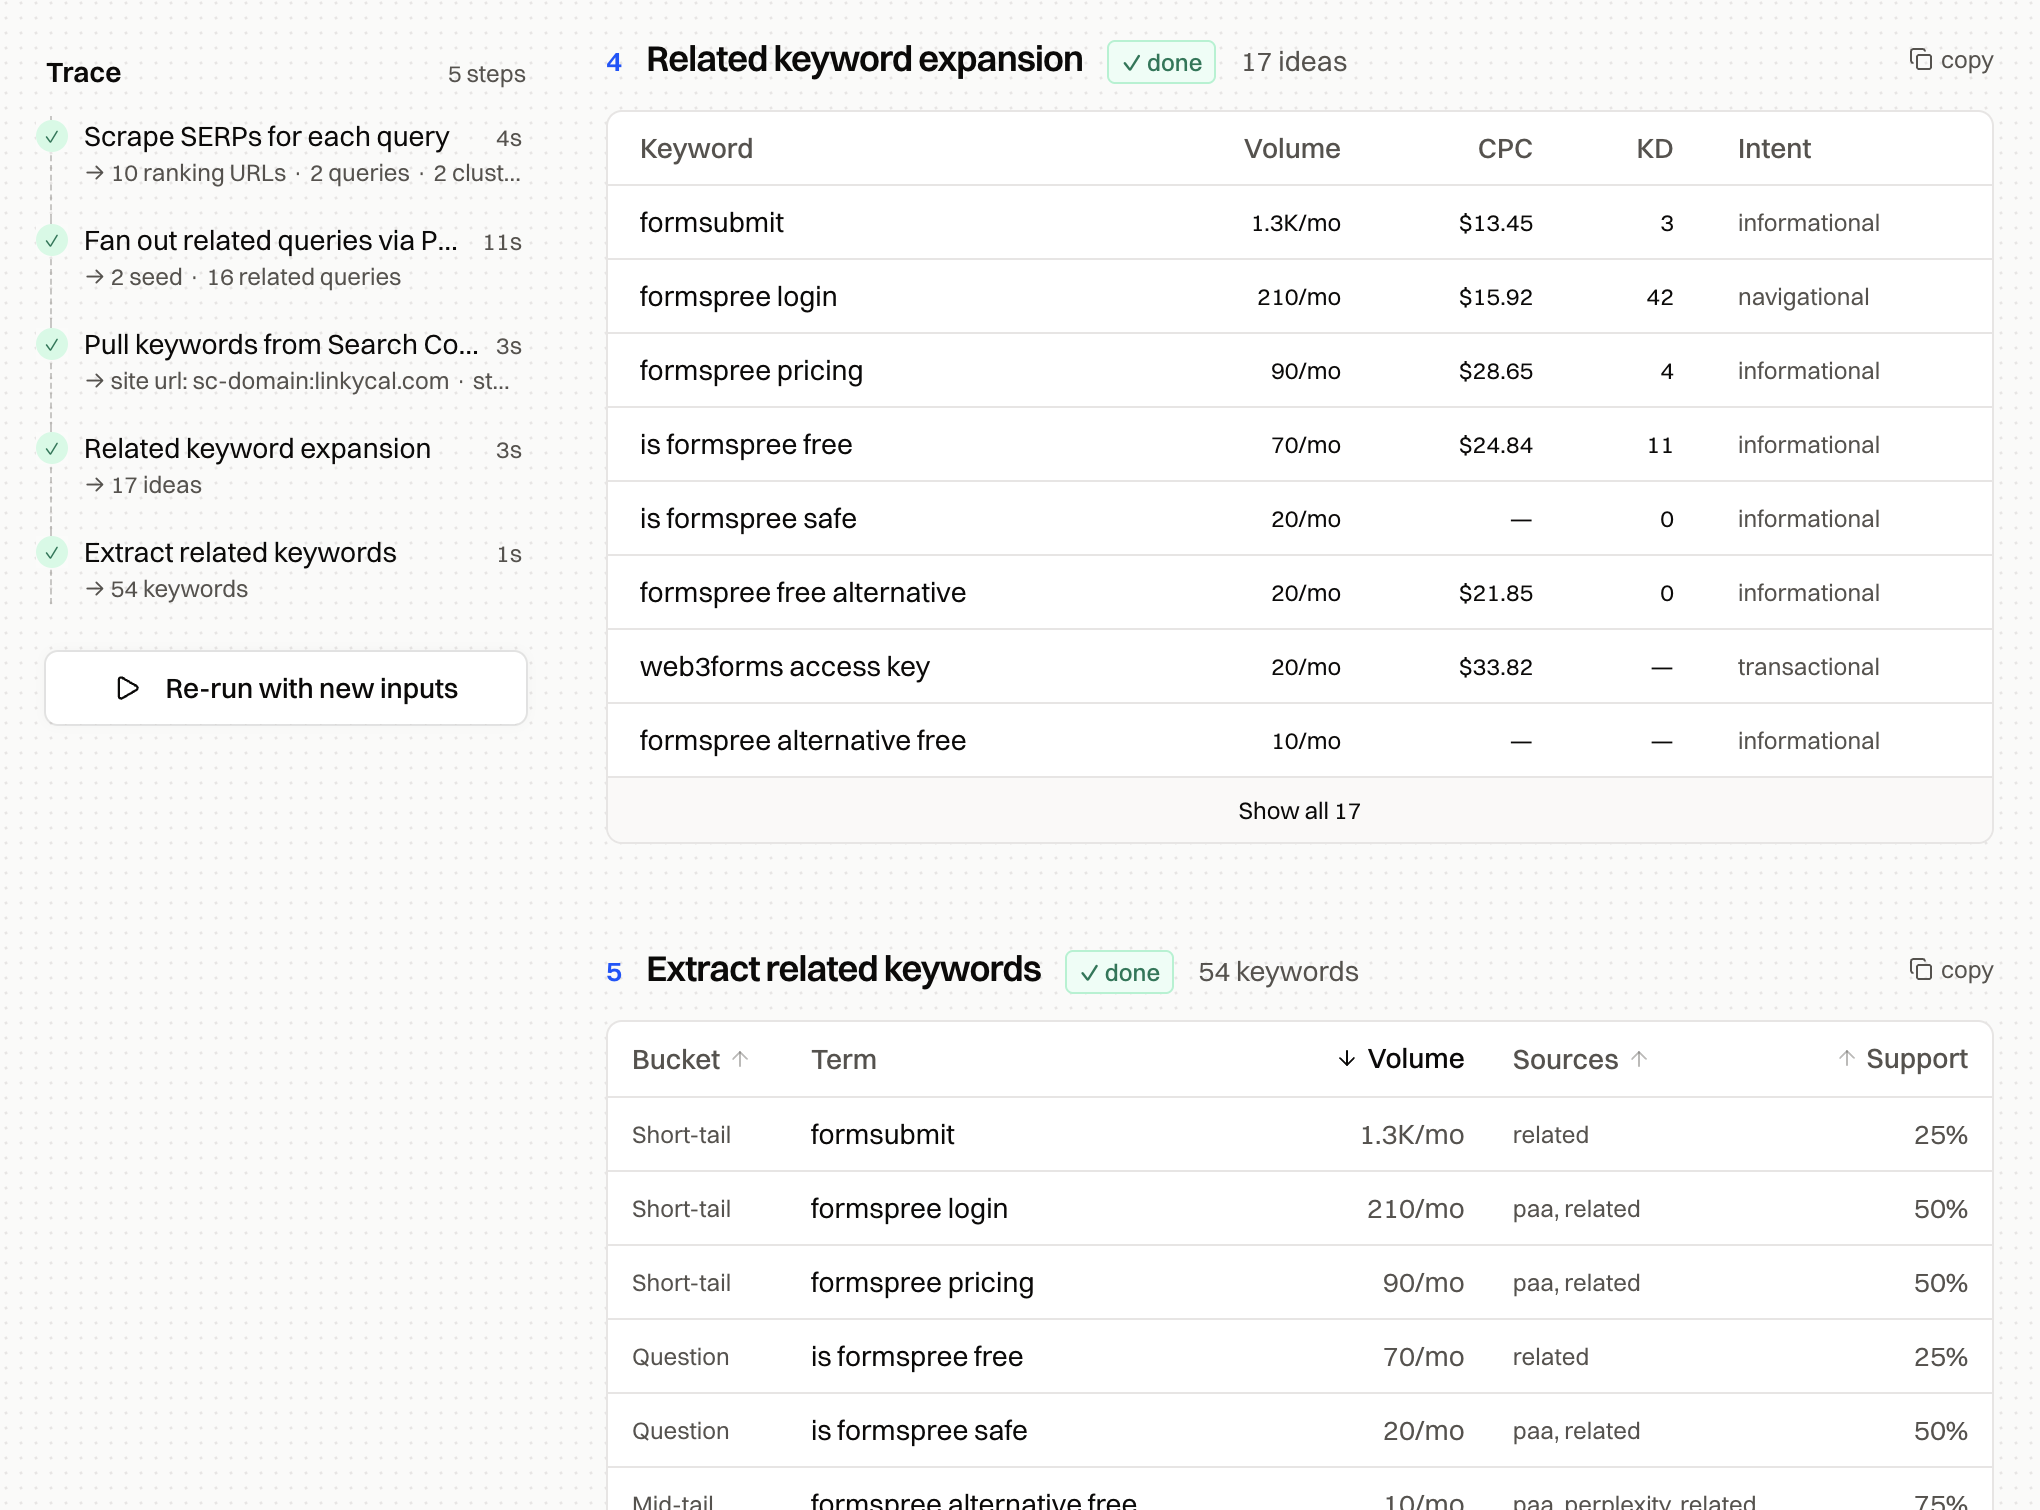Click the 17 ideas count beside section title
This screenshot has width=2040, height=1510.
tap(1294, 62)
